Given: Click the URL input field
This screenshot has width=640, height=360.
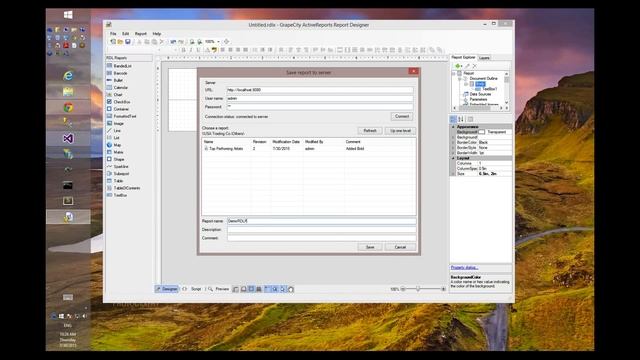Looking at the screenshot, I should tap(320, 90).
